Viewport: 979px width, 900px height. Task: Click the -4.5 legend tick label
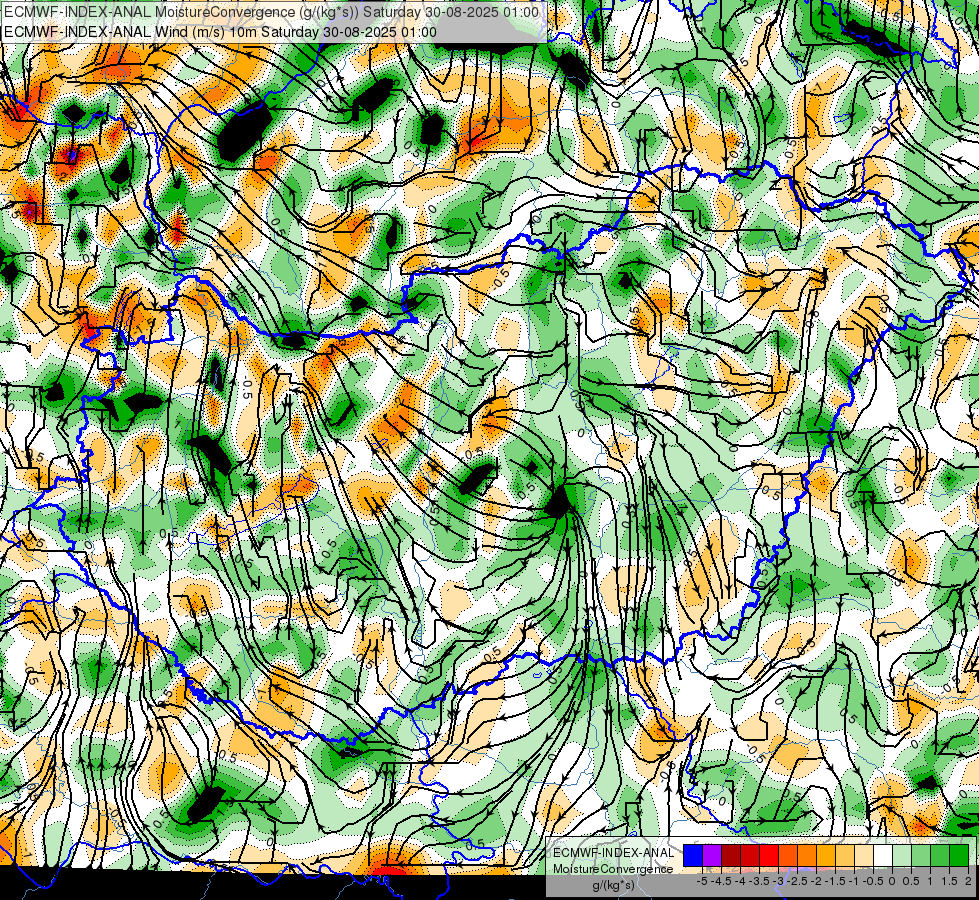click(721, 881)
